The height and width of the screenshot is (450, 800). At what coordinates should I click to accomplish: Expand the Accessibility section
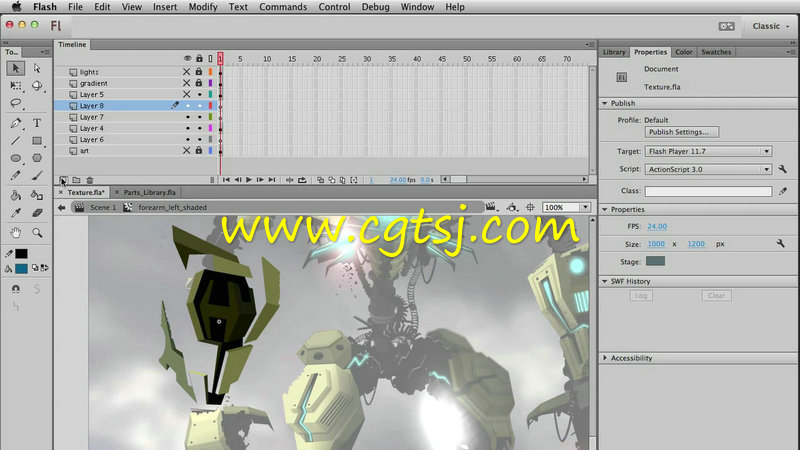tap(605, 358)
